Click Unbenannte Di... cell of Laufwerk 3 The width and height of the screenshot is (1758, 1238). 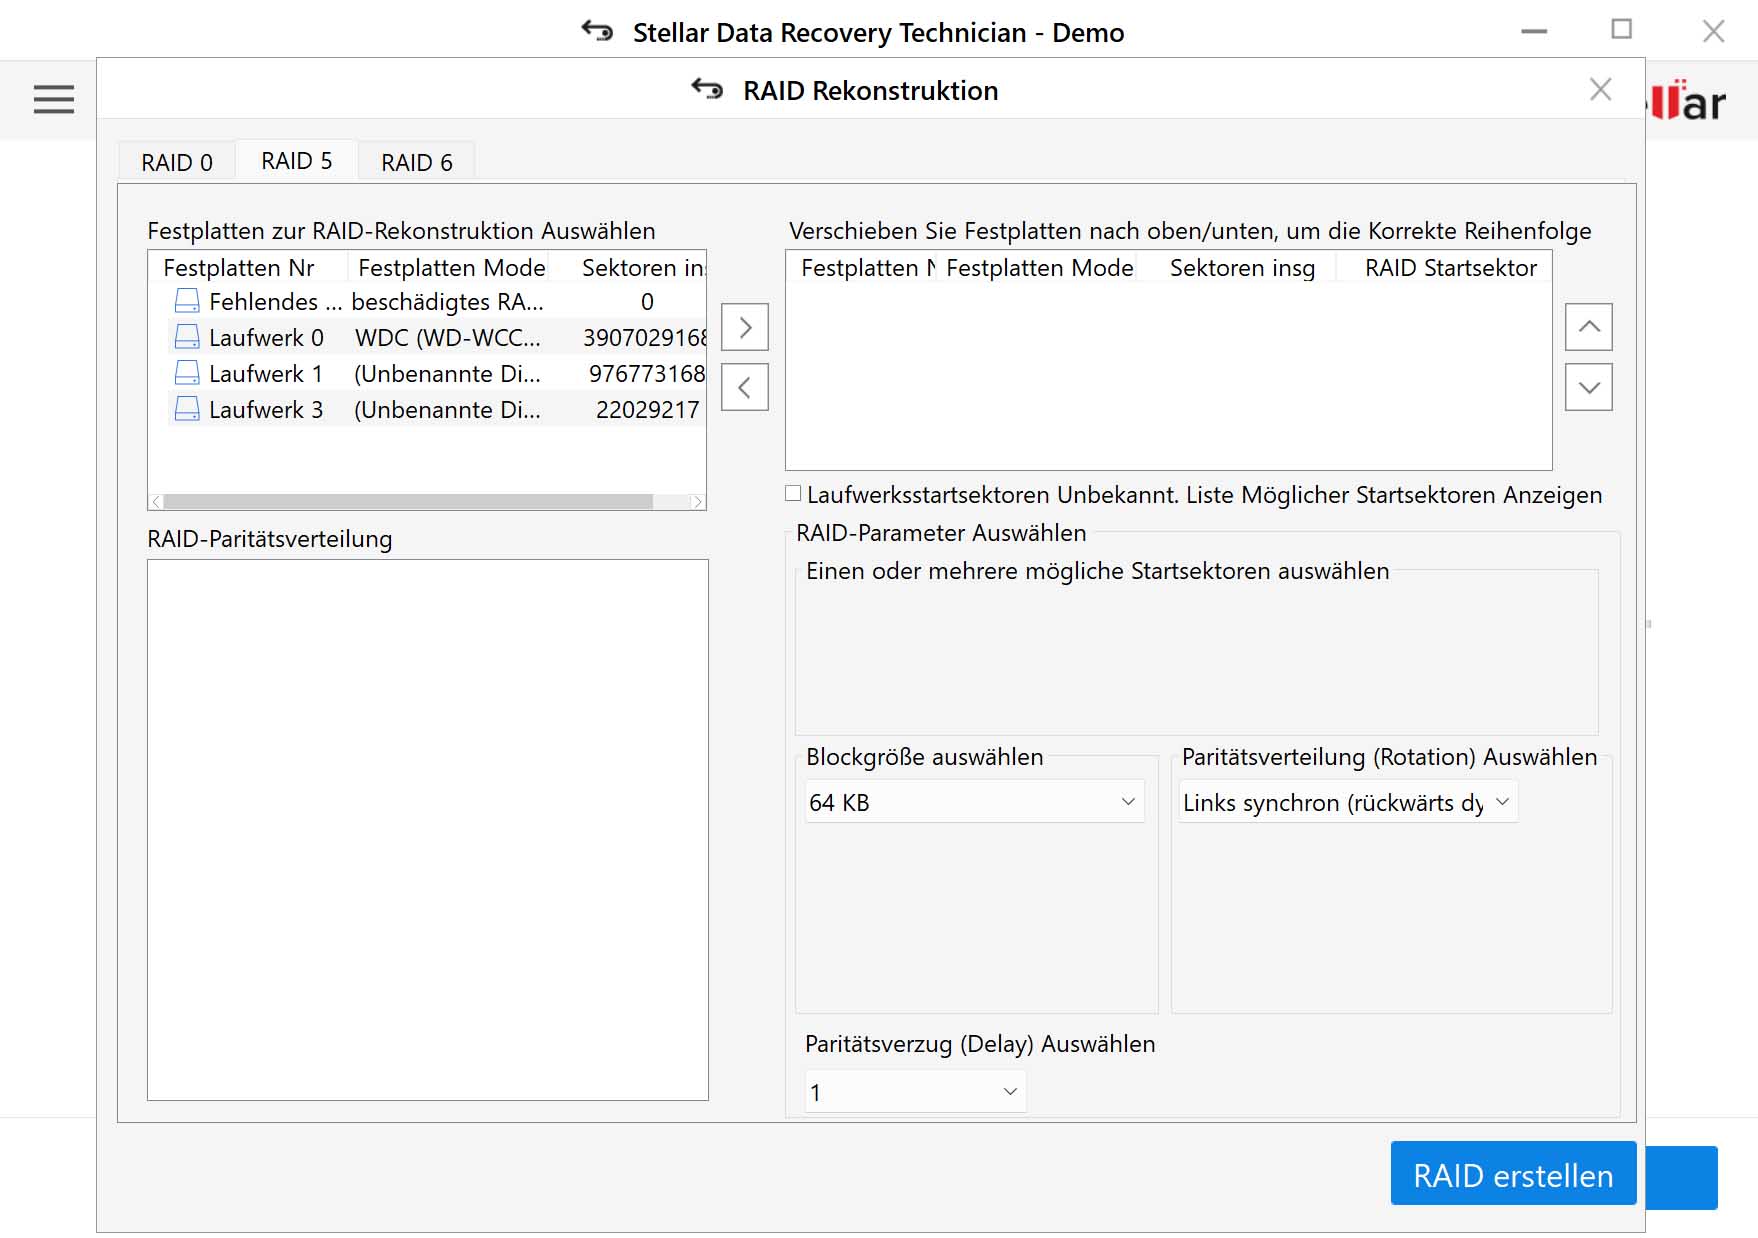click(448, 410)
